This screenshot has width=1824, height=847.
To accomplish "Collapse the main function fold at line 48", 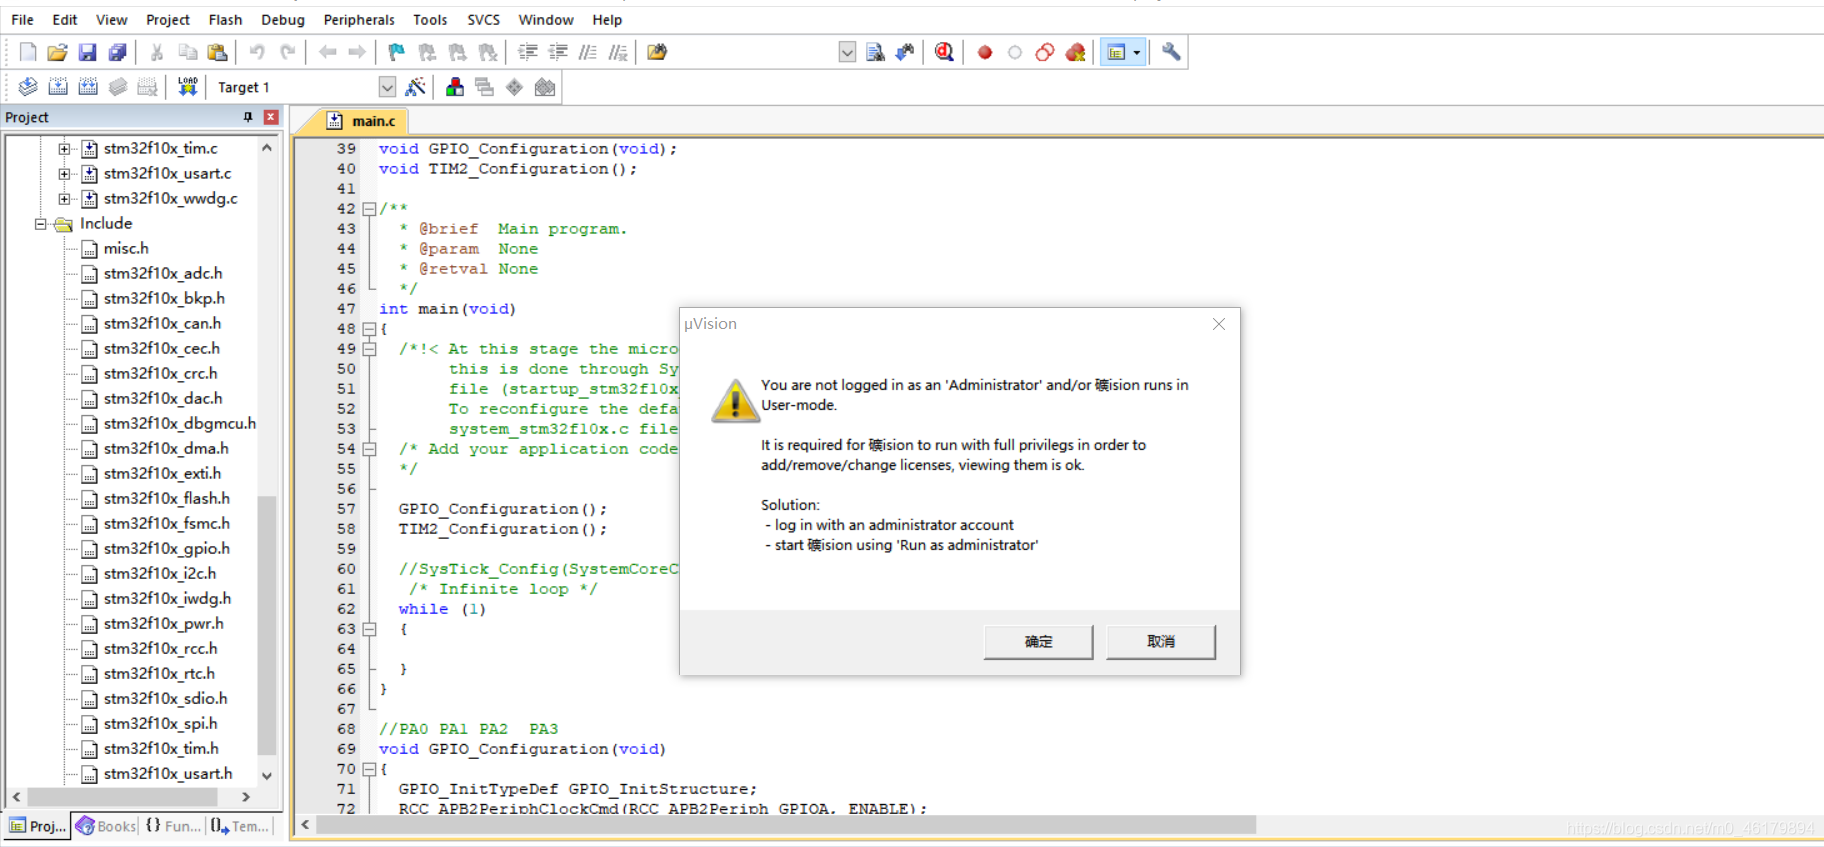I will tap(369, 329).
